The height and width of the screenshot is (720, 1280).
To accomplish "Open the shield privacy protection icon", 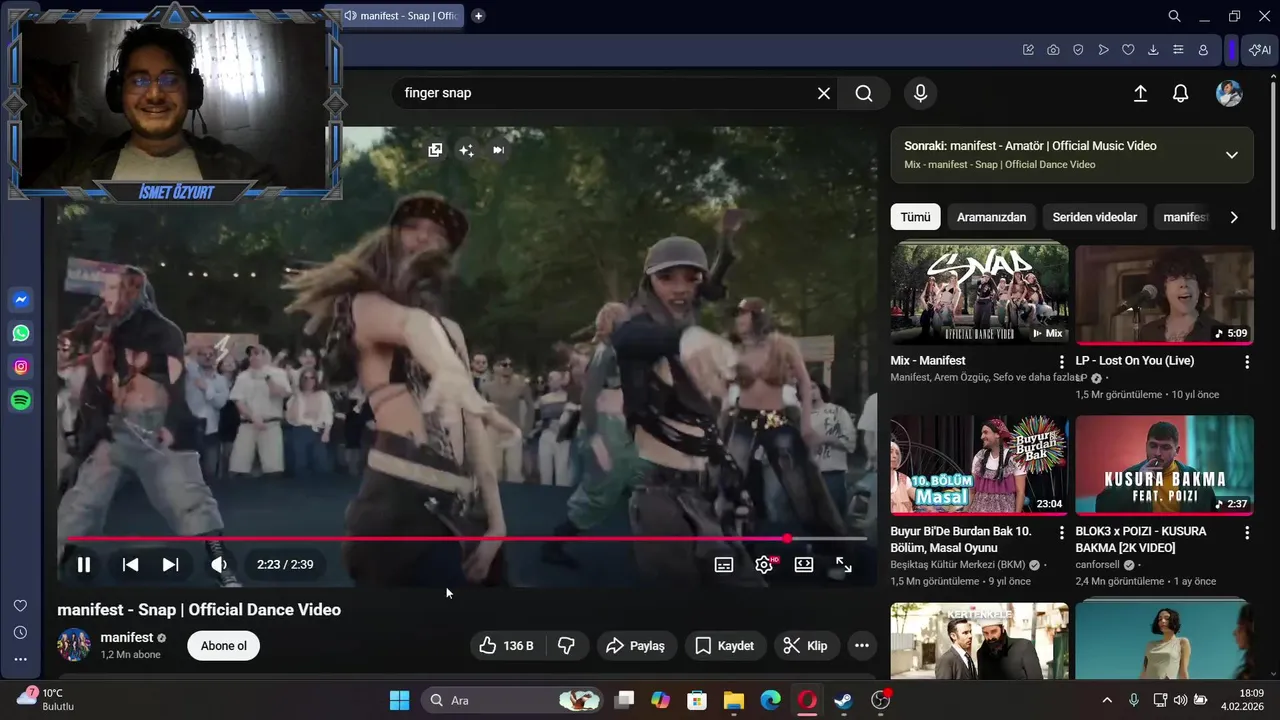I will coord(1078,50).
